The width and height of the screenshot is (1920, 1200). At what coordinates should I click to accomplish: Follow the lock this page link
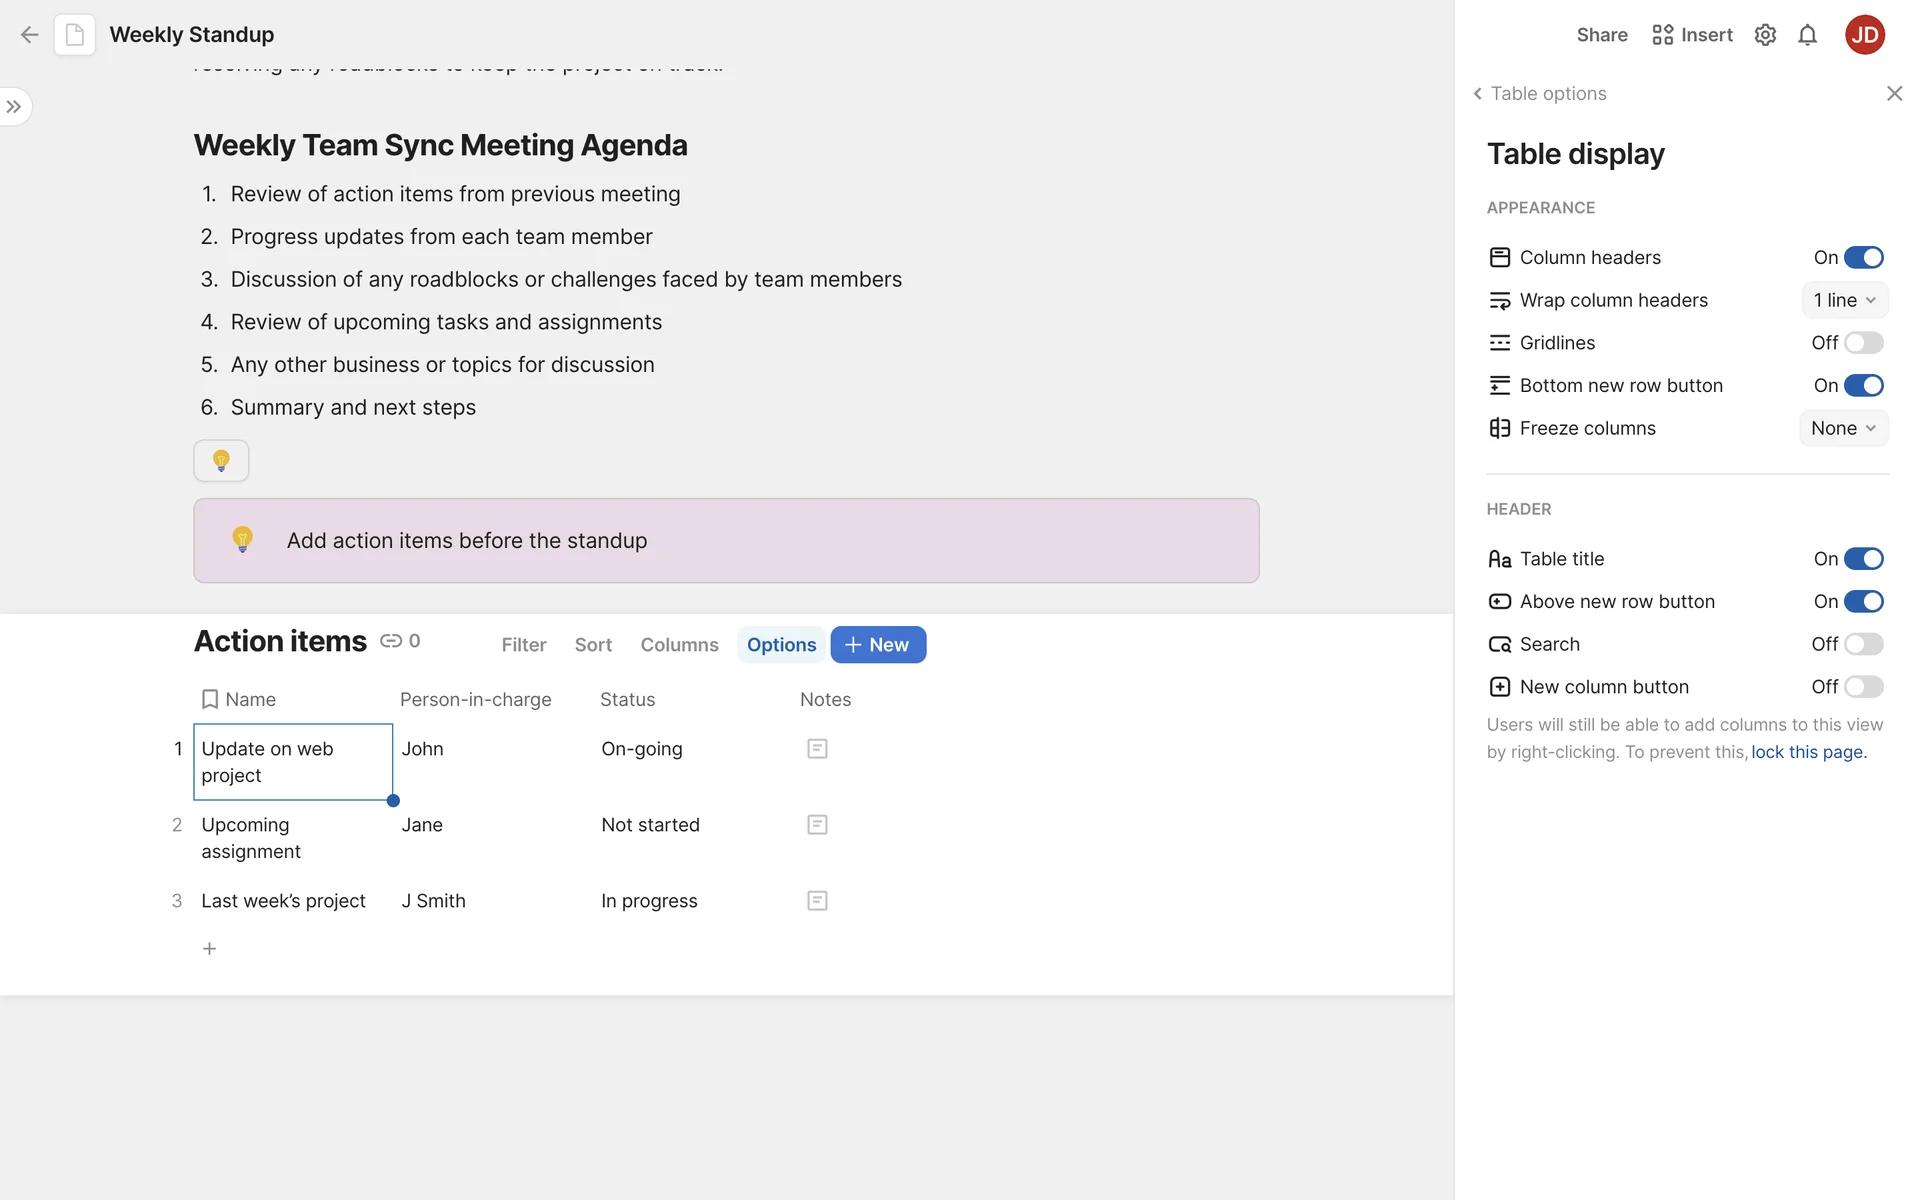[x=1808, y=752]
